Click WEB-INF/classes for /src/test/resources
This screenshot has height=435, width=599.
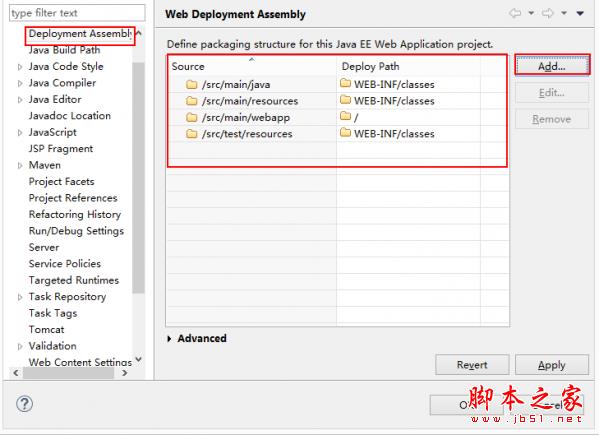pos(394,134)
